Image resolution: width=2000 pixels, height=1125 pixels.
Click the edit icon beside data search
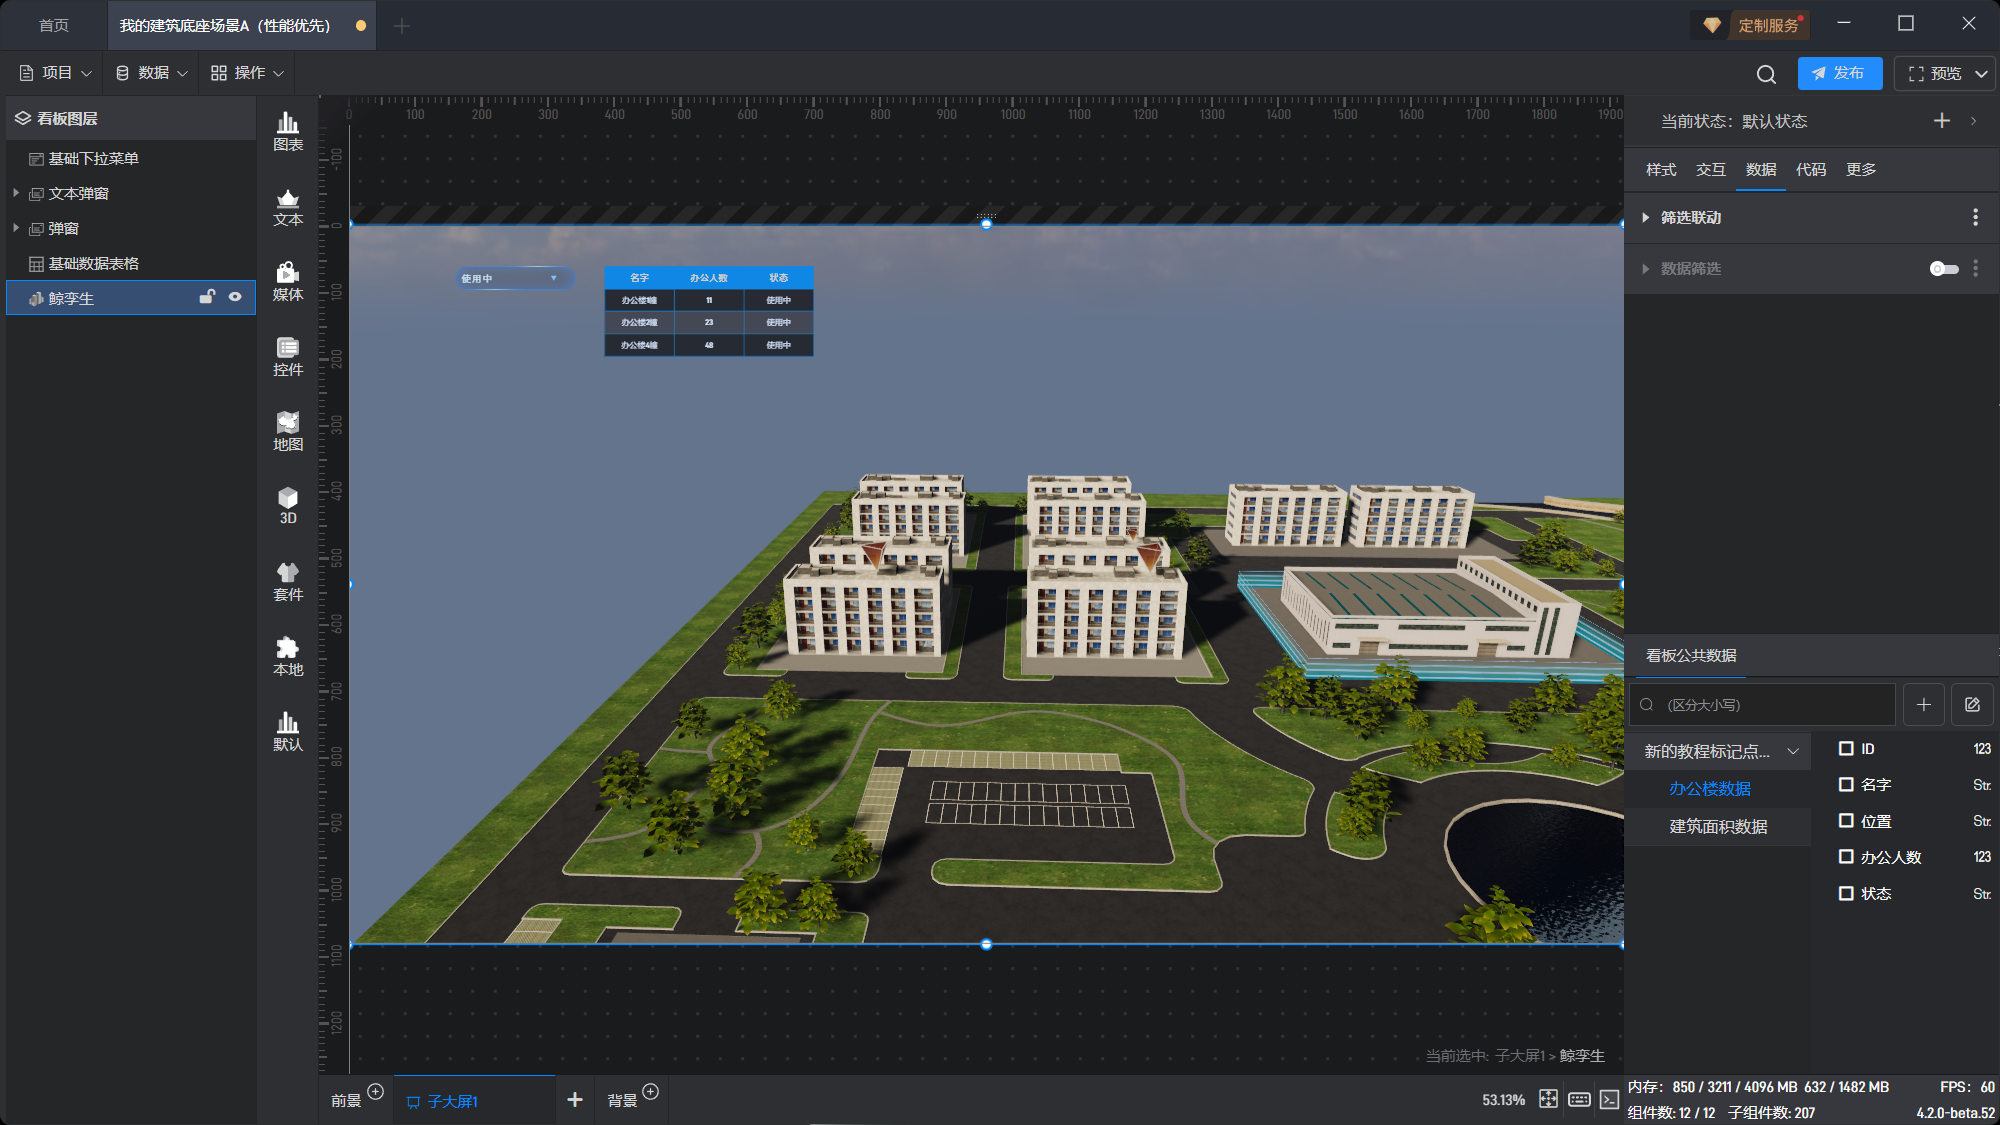[x=1972, y=705]
